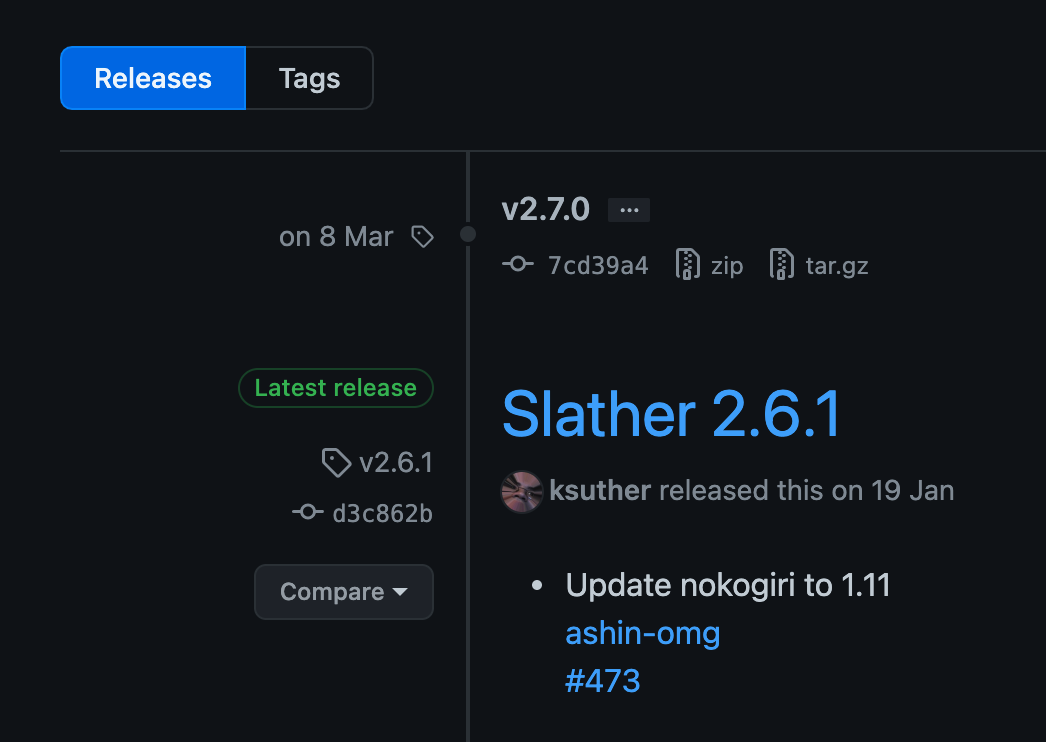Click the zip file archive icon
This screenshot has height=742, width=1046.
687,264
